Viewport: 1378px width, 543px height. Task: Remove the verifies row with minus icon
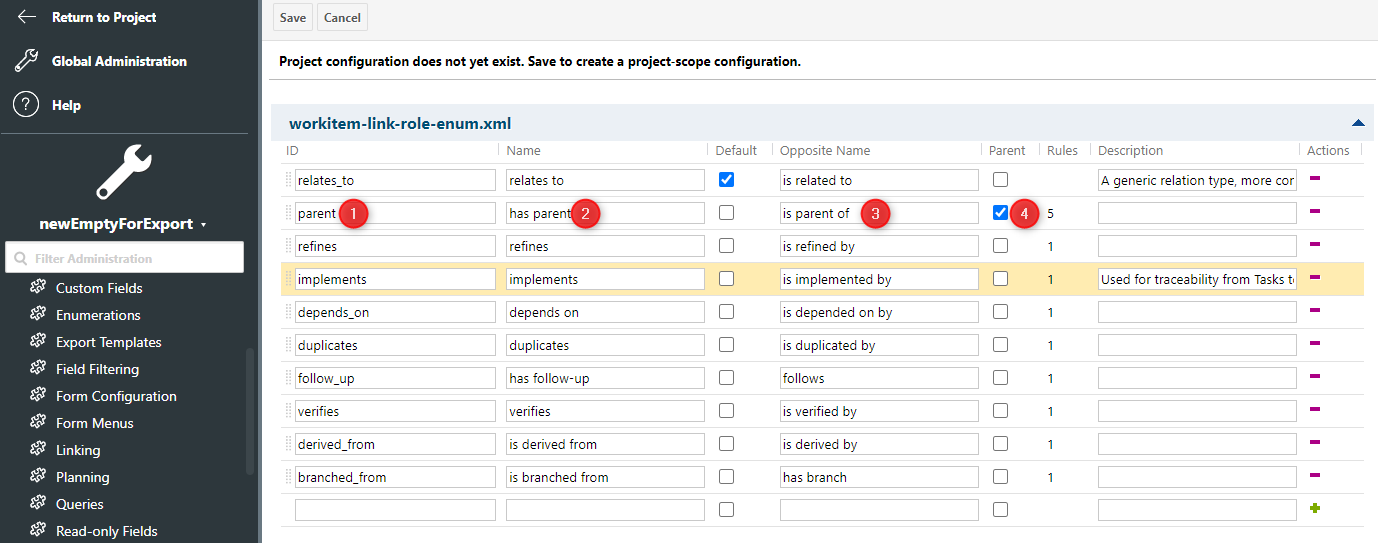1315,410
